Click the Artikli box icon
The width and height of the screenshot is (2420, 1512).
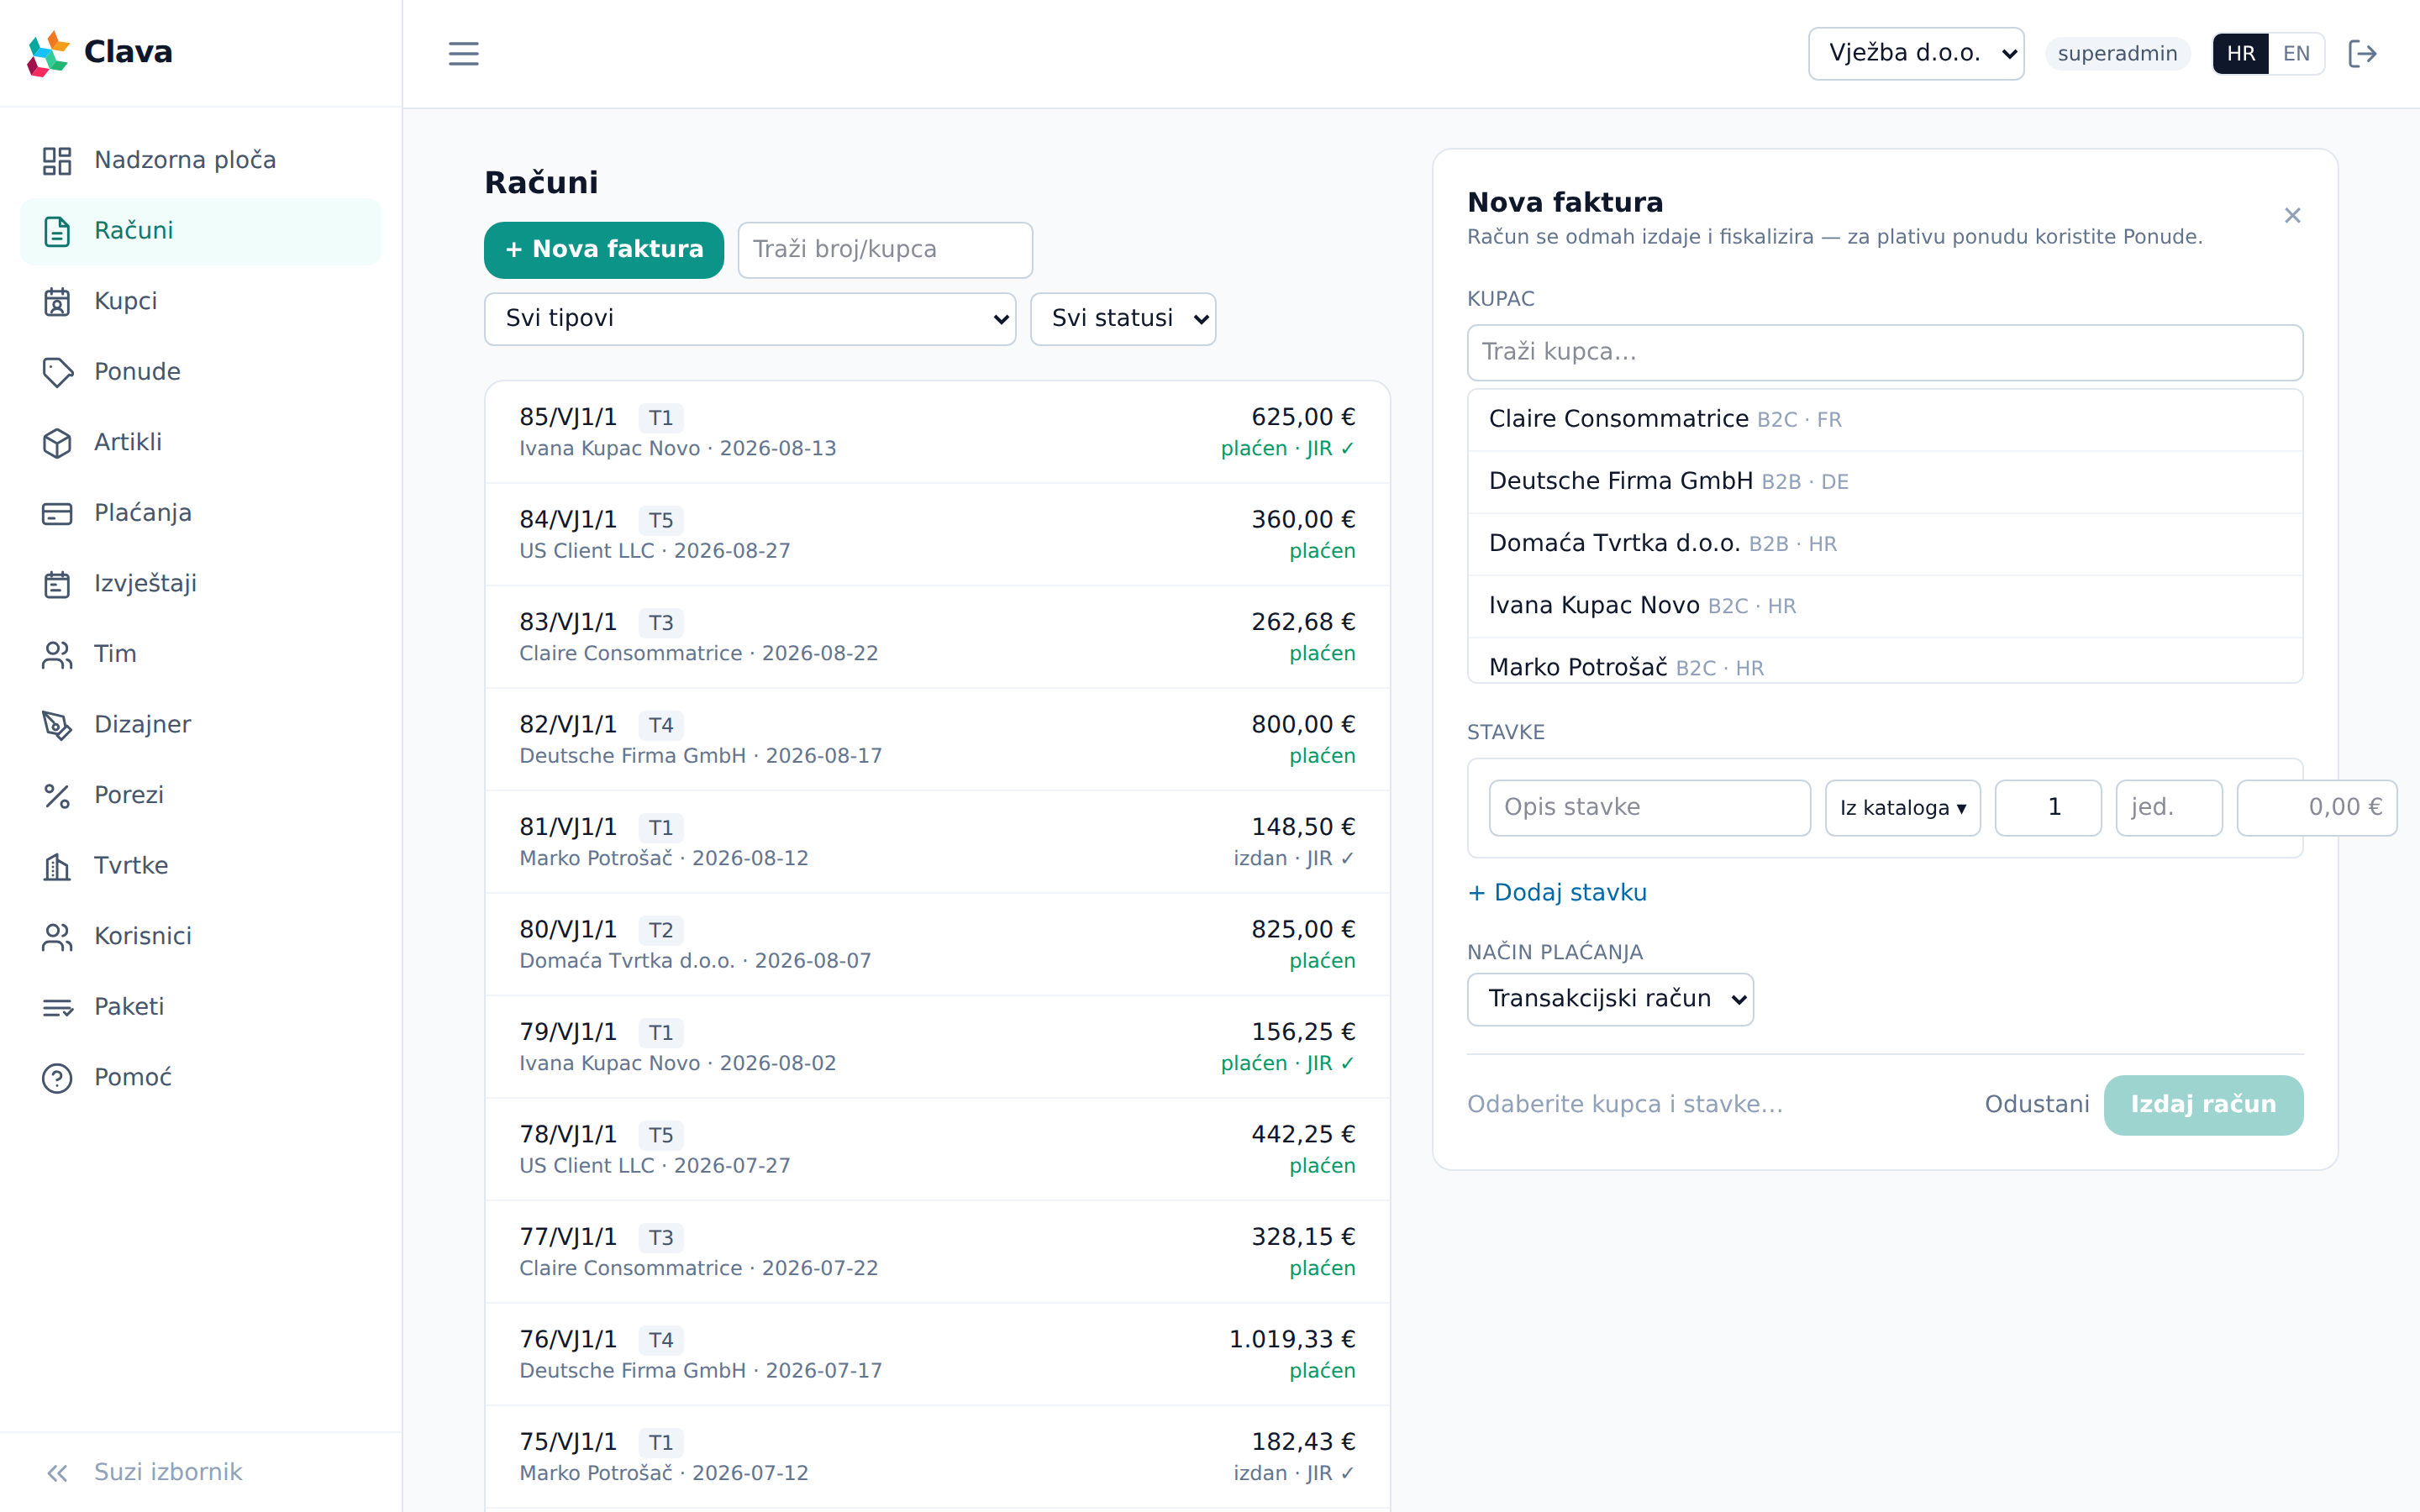pyautogui.click(x=57, y=442)
